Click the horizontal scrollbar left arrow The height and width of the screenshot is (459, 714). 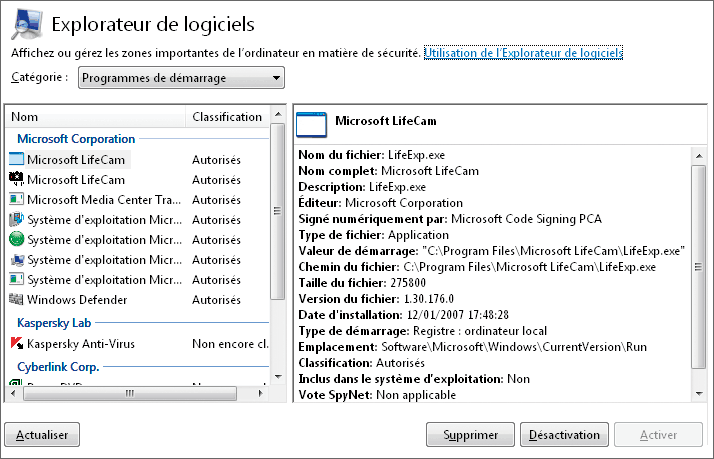coord(13,393)
